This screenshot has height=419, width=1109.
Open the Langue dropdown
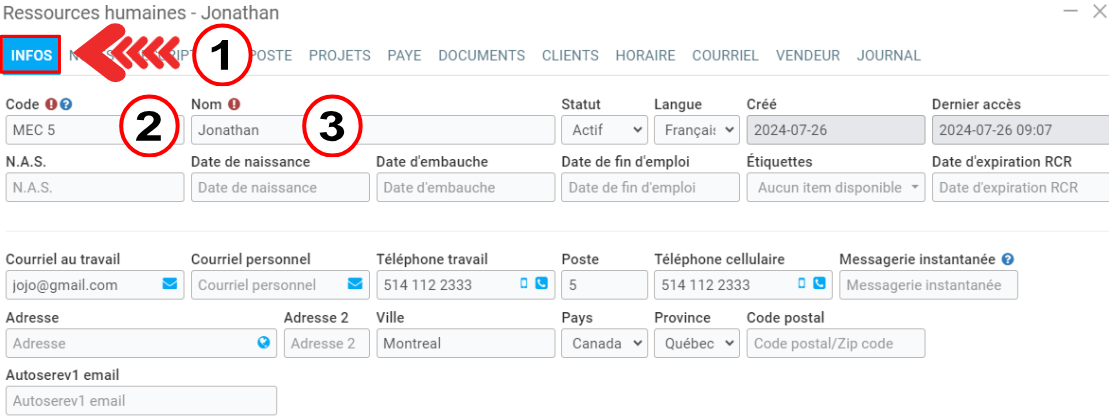pyautogui.click(x=696, y=130)
